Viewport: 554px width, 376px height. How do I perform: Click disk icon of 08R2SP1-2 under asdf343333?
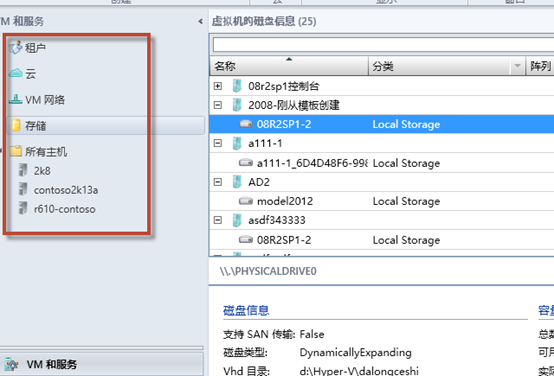click(246, 240)
